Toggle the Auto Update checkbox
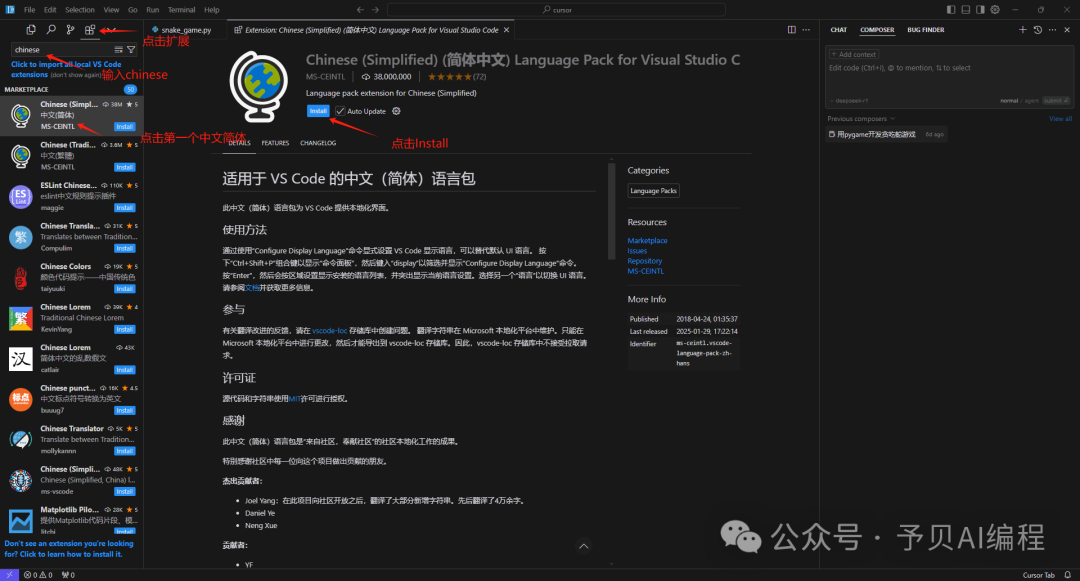This screenshot has width=1080, height=581. pyautogui.click(x=340, y=111)
